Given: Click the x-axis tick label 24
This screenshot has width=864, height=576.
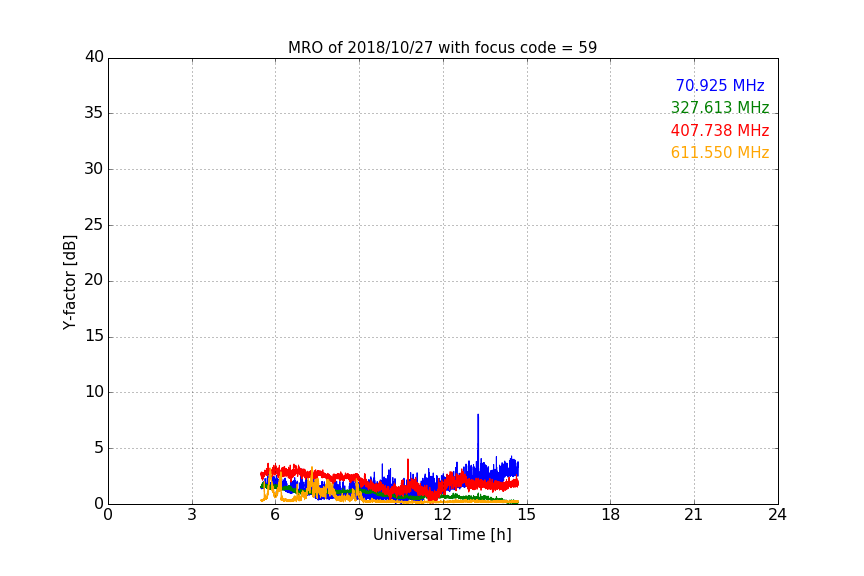Looking at the screenshot, I should pyautogui.click(x=777, y=515).
